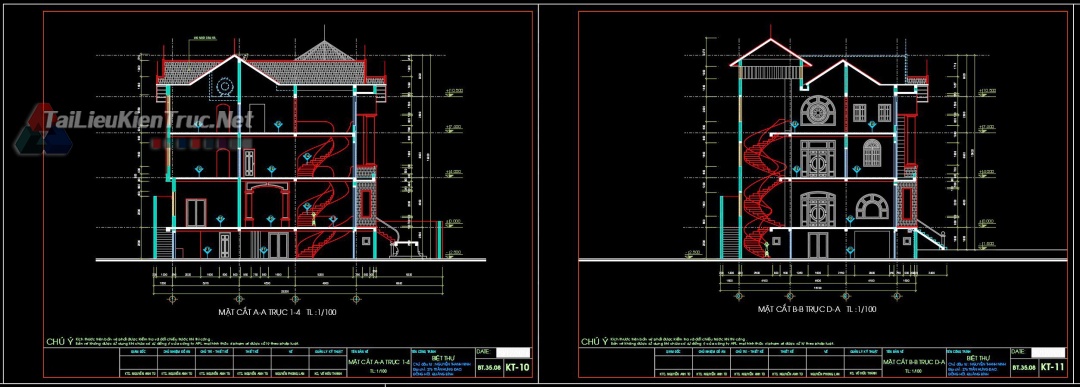The width and height of the screenshot is (1080, 387).
Task: Click the white DATE field on sheet KT-11
Action: click(x=1048, y=352)
